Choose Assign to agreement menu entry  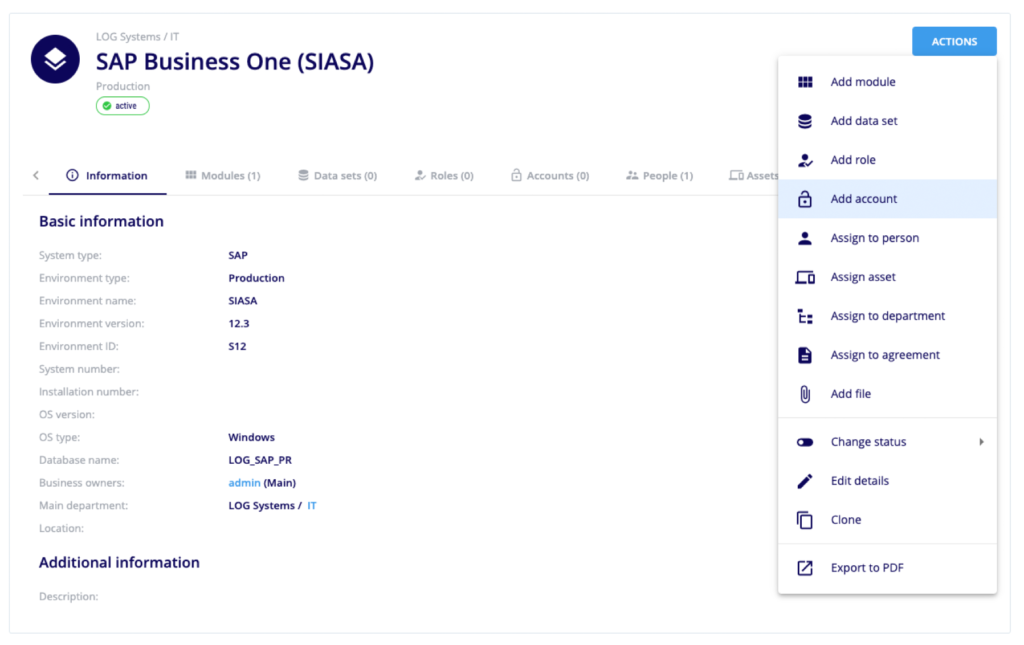point(888,355)
